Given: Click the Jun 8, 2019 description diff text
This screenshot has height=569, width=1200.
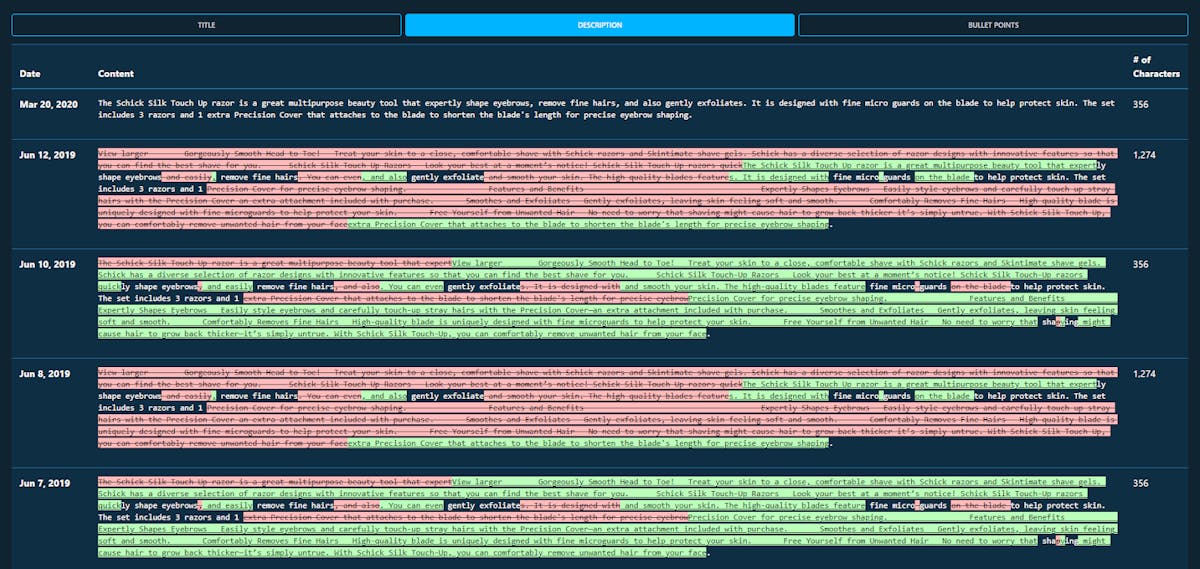Looking at the screenshot, I should 607,408.
